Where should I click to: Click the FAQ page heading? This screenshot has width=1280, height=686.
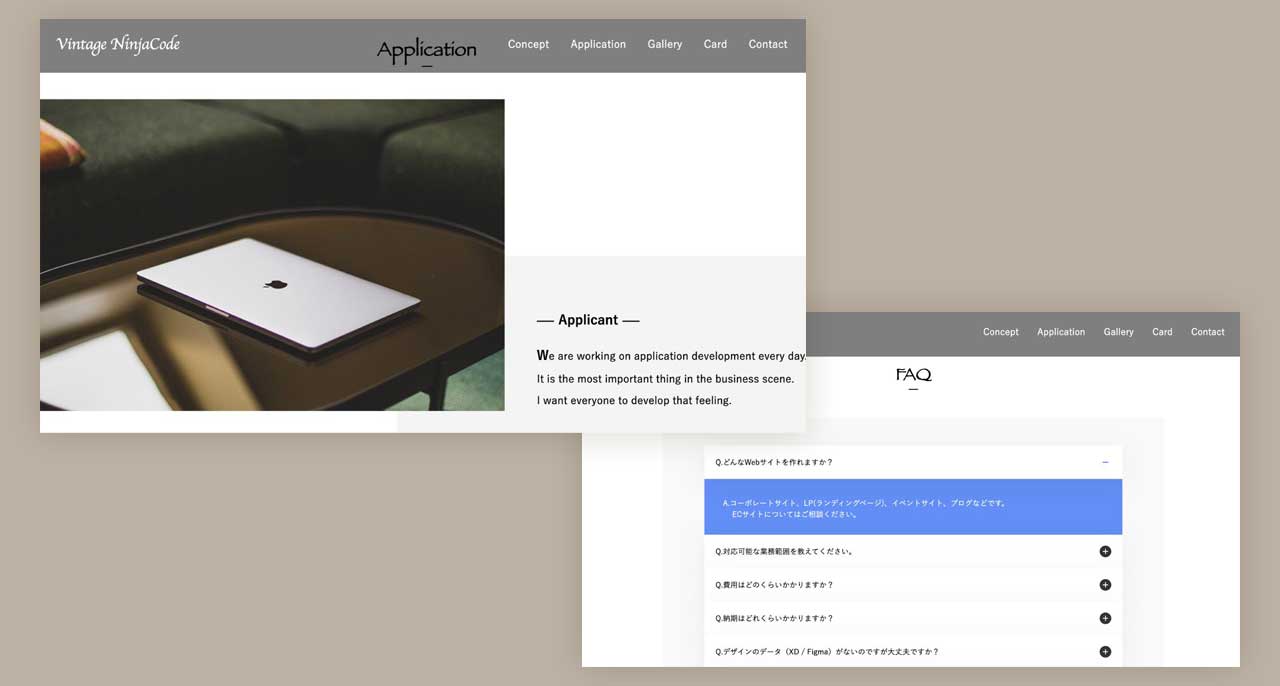point(913,375)
